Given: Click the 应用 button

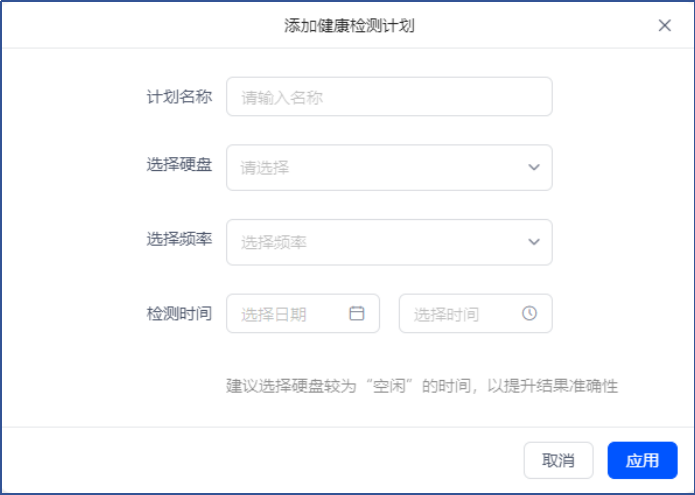Looking at the screenshot, I should 642,460.
